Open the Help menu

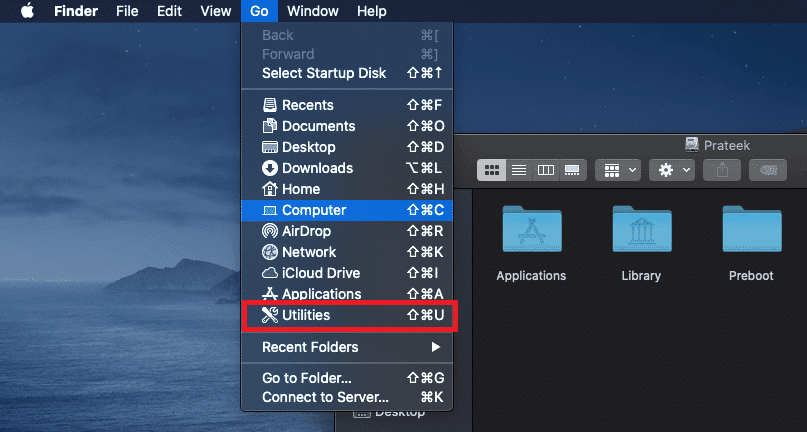tap(372, 11)
